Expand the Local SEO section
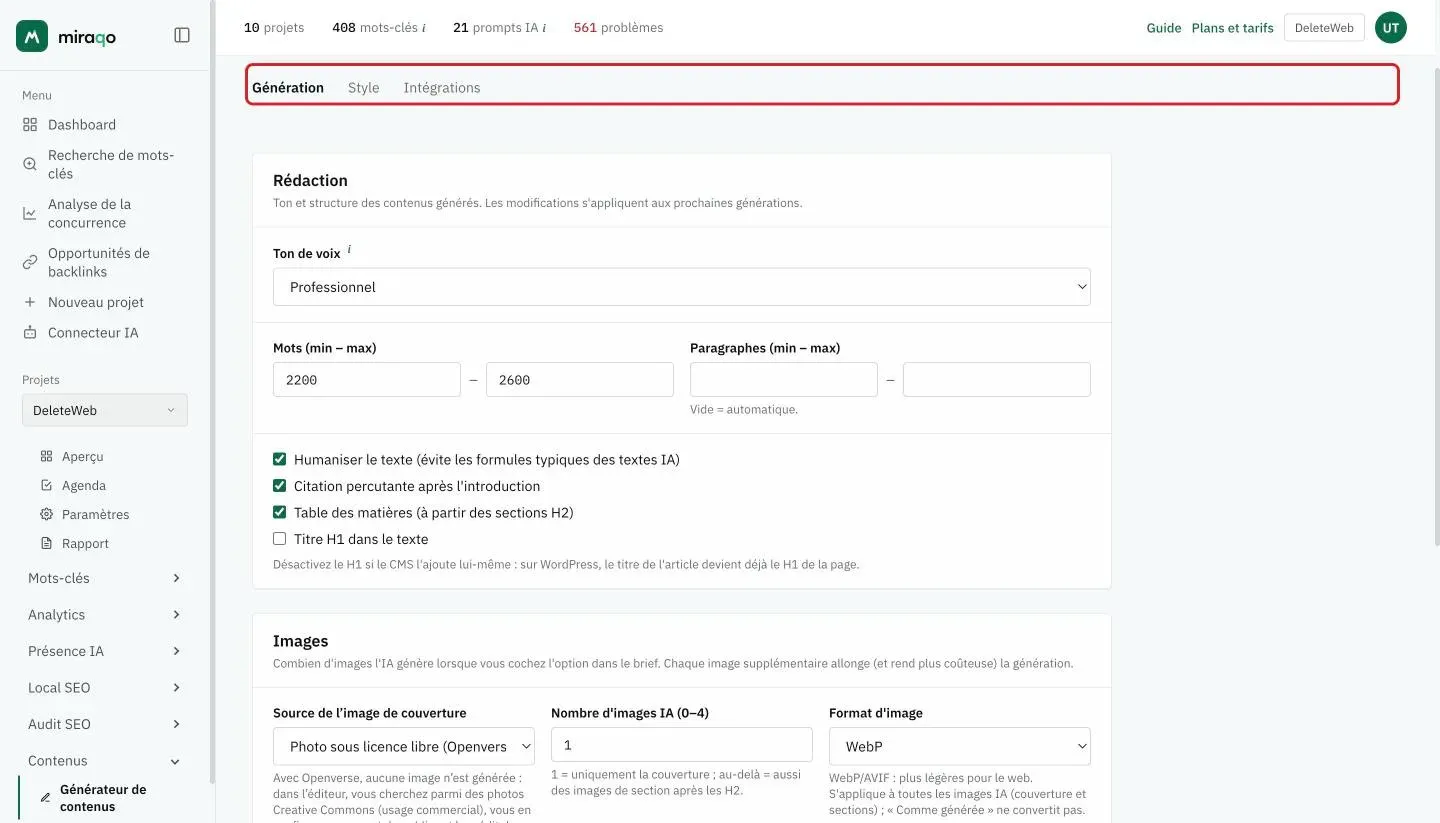 tap(105, 688)
